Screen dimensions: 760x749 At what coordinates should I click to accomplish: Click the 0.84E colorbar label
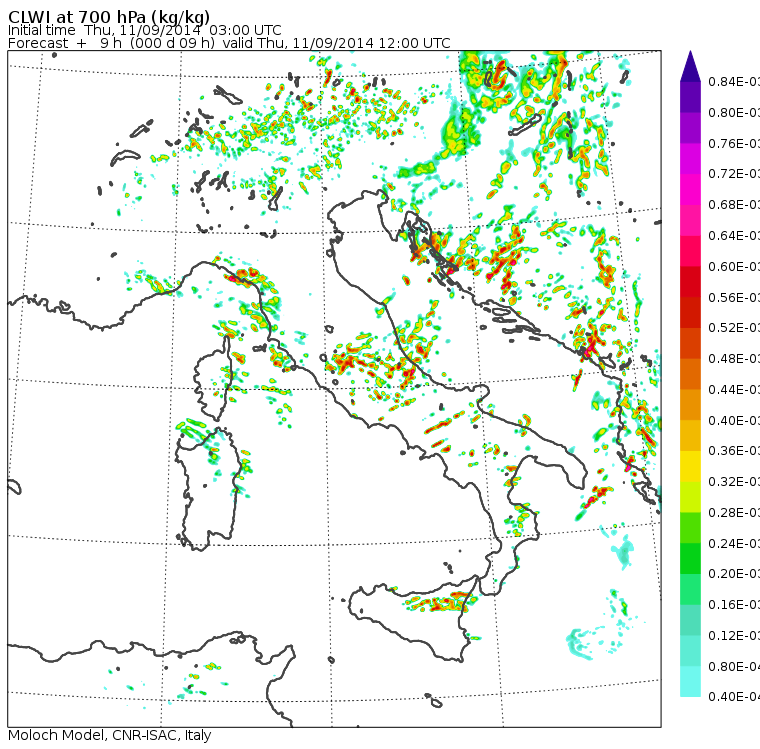coord(734,82)
